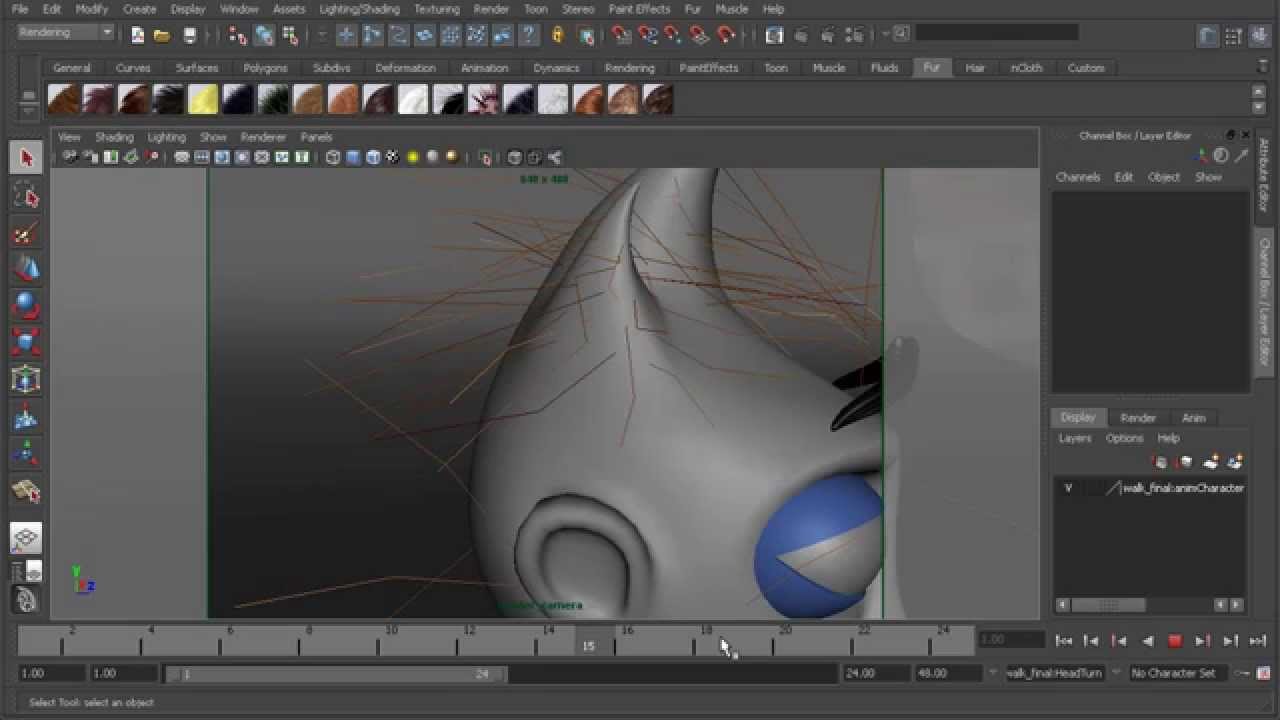Viewport: 1280px width, 720px height.
Task: Click shelf scroll-up arrow at right
Action: pyautogui.click(x=1259, y=90)
